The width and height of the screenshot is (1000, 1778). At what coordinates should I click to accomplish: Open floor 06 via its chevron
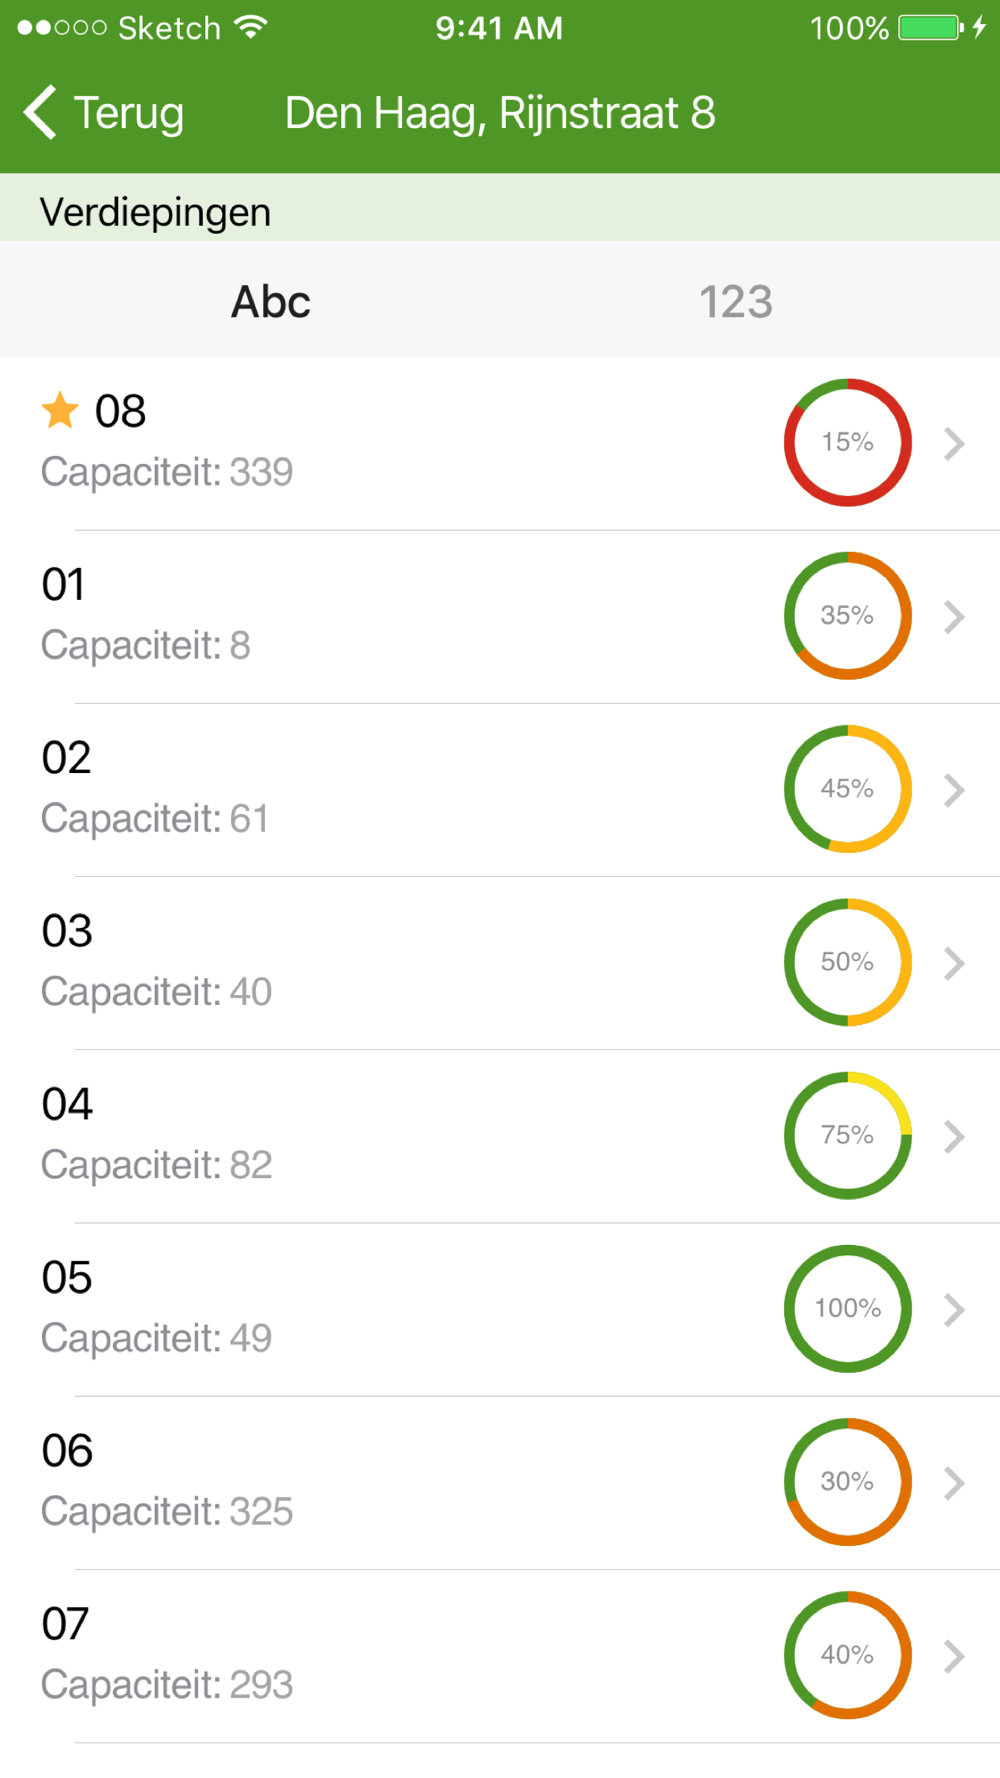tap(954, 1483)
